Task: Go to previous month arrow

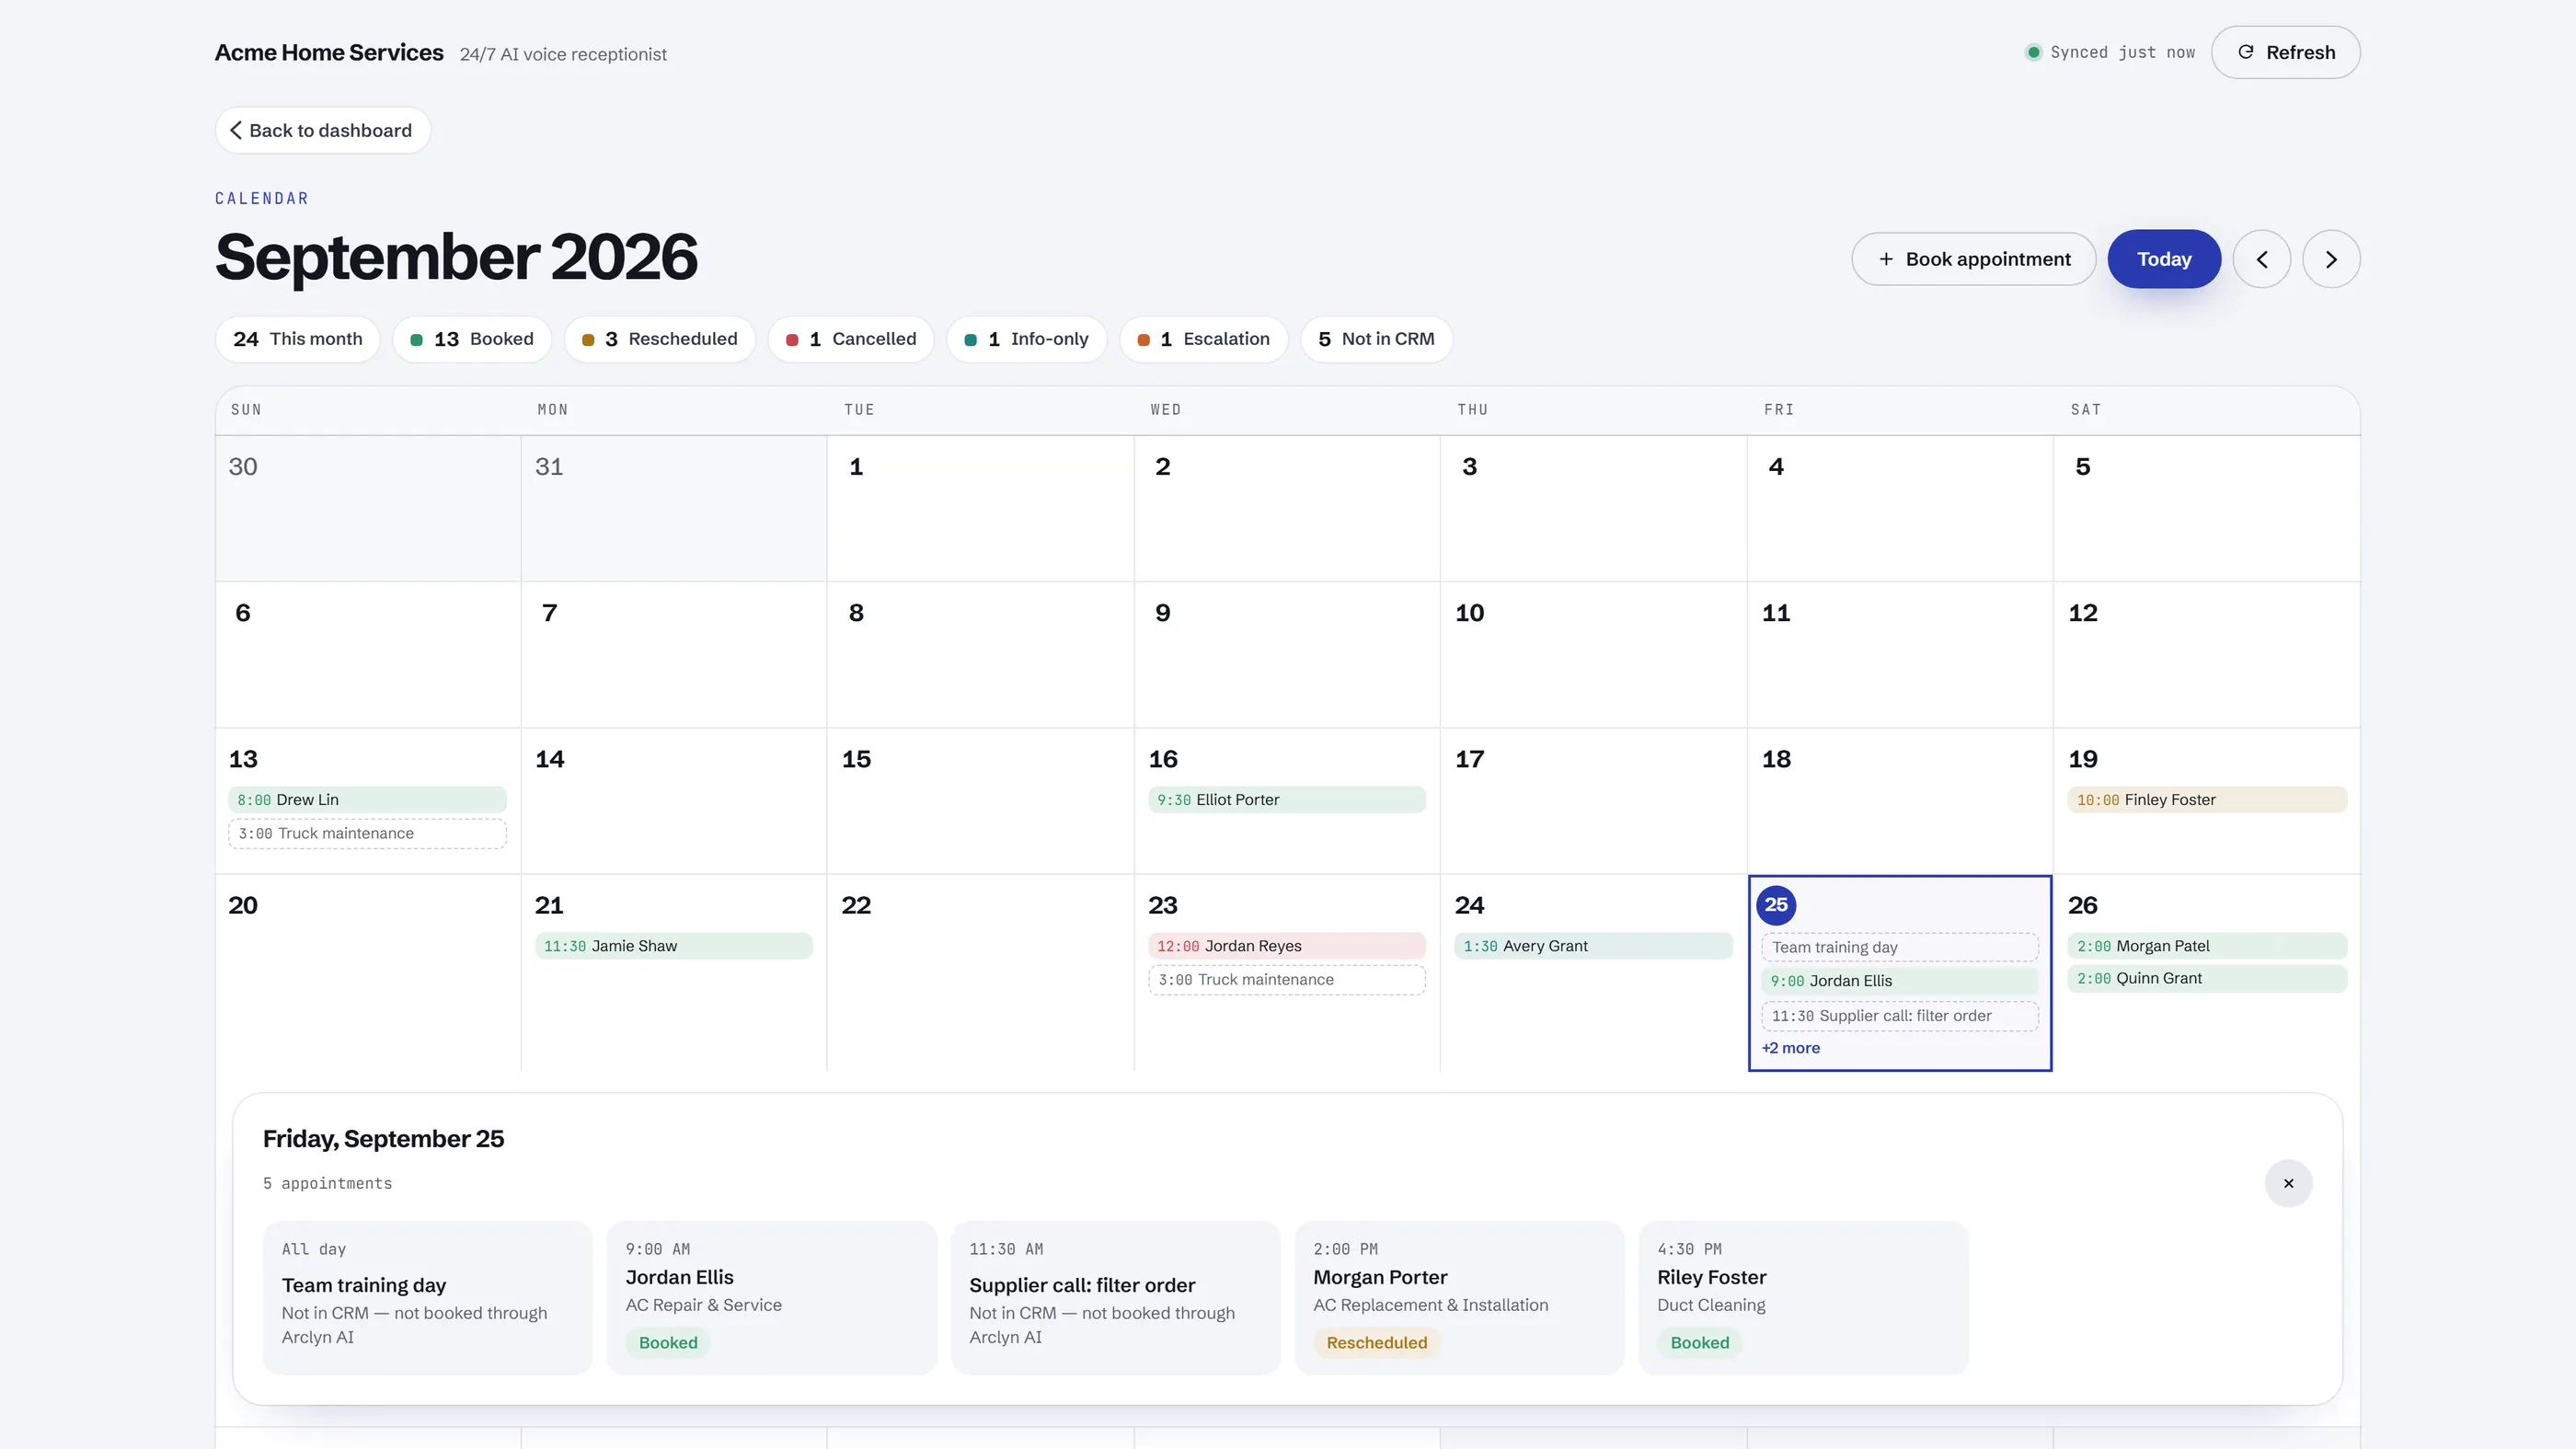Action: (2261, 259)
